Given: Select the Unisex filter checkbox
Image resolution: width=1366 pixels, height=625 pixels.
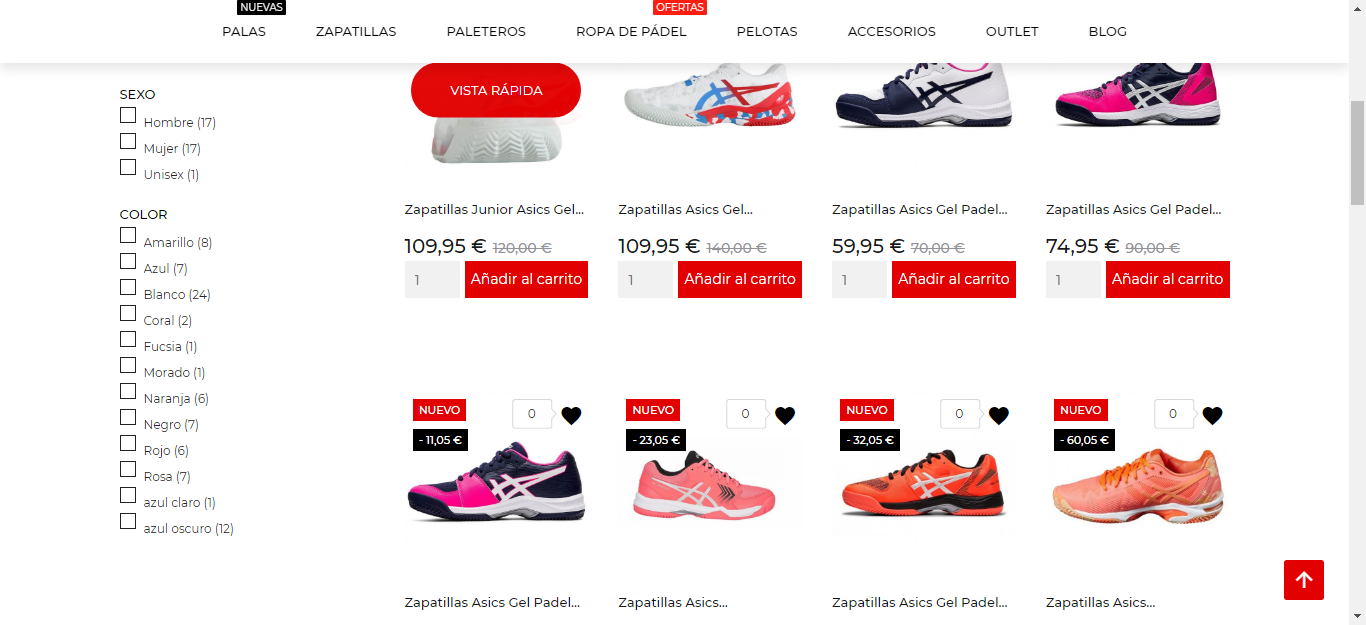Looking at the screenshot, I should (x=128, y=168).
